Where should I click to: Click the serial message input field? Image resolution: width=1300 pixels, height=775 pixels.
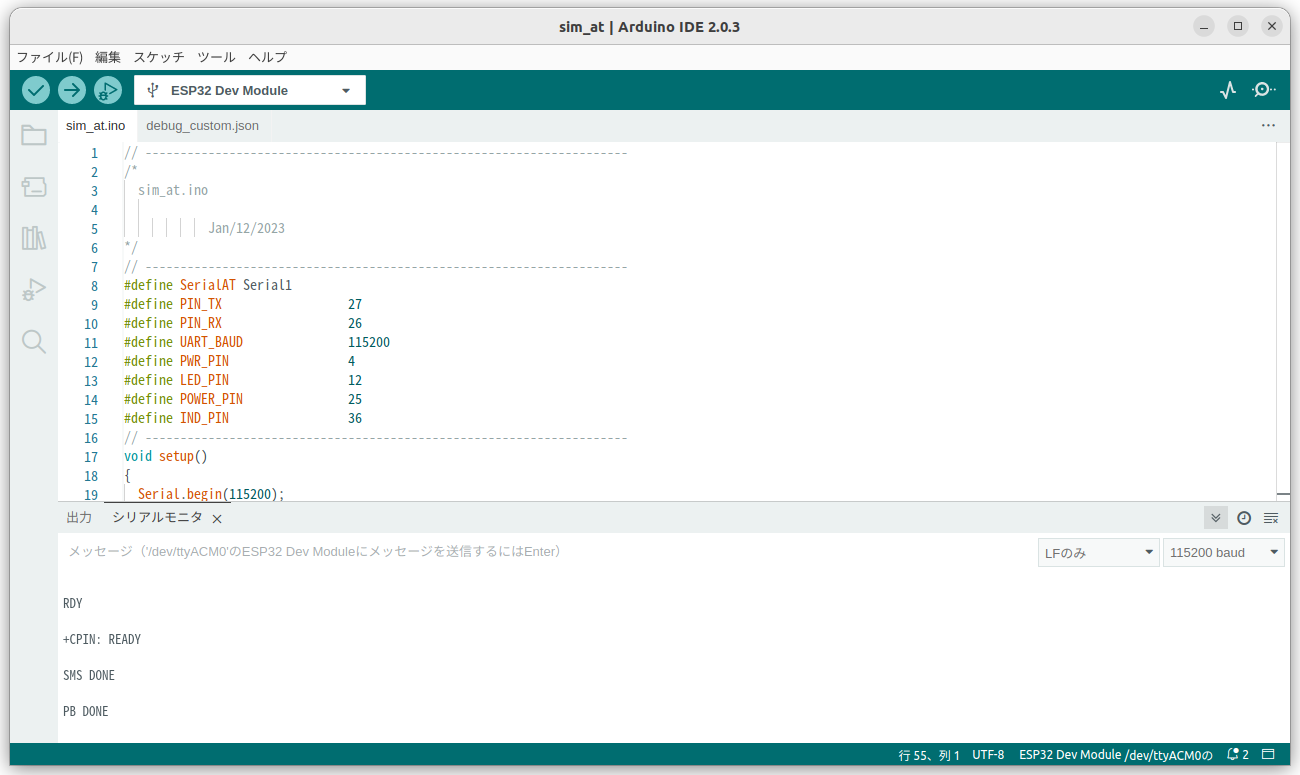point(545,552)
